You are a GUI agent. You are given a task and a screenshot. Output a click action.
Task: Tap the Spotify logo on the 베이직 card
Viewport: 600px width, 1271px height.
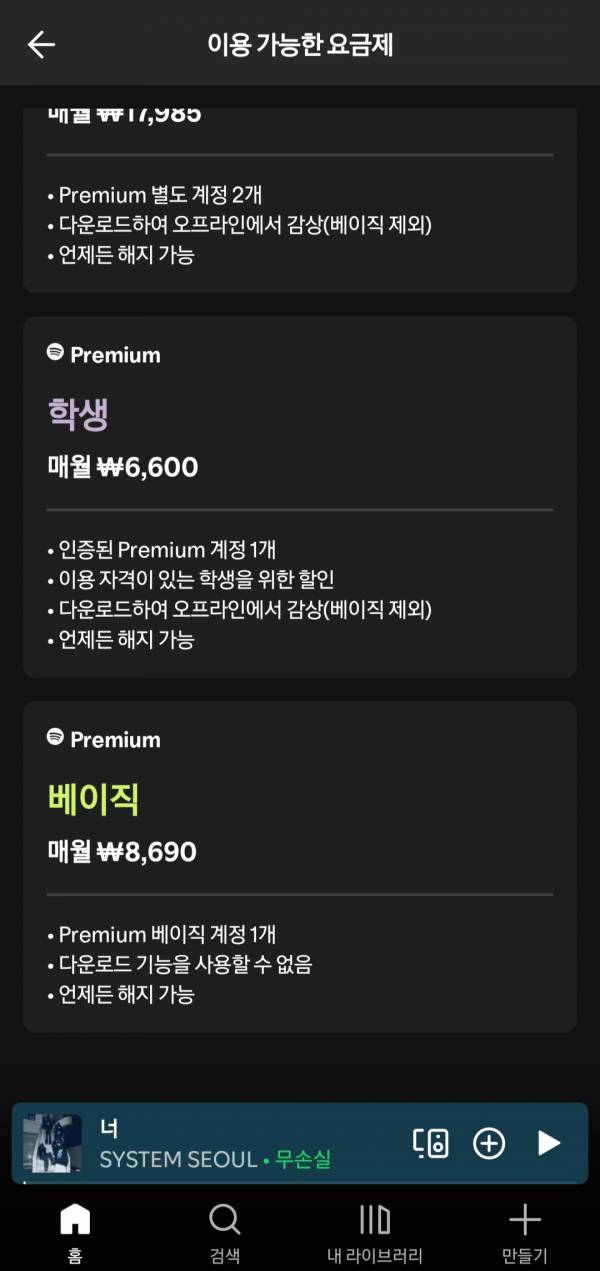tap(56, 738)
